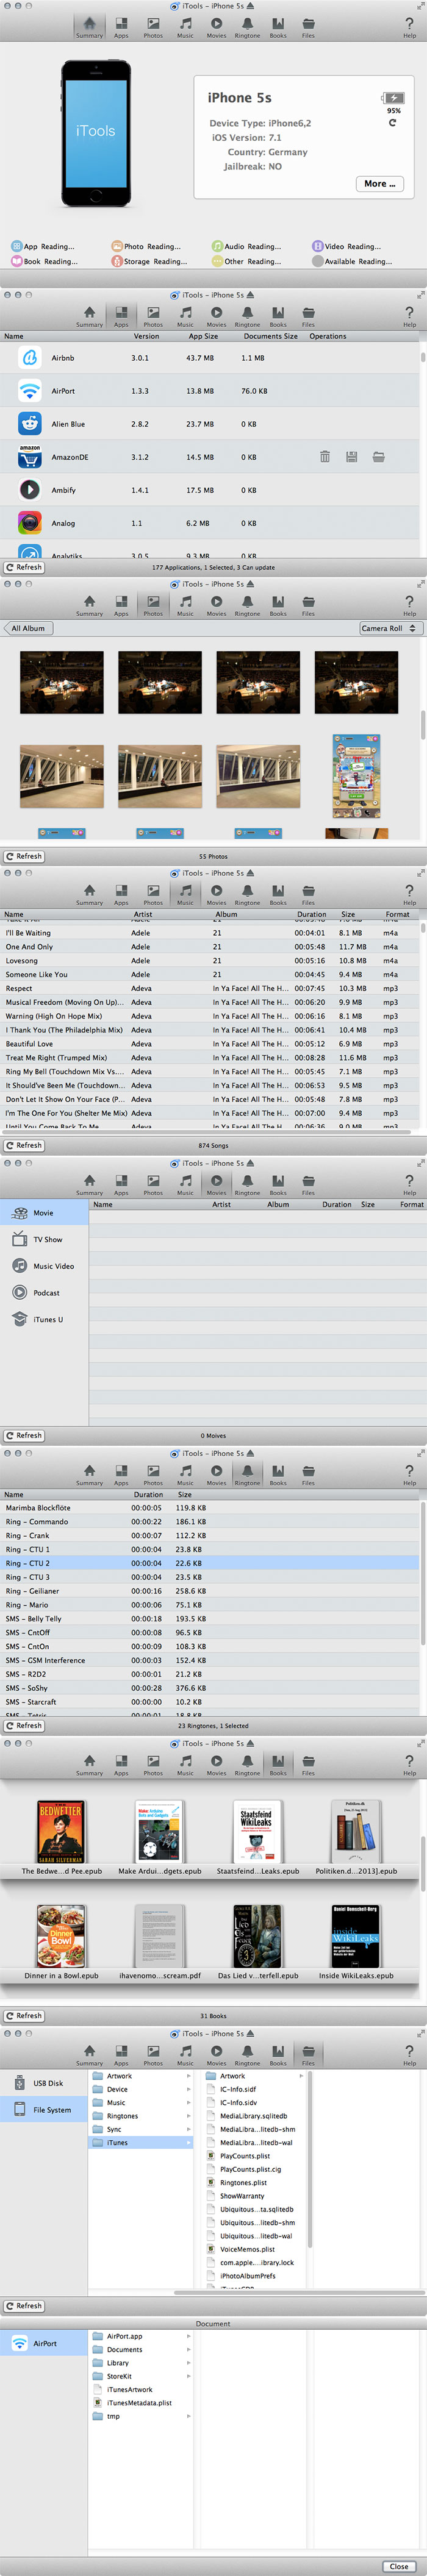Sort apps by the App Size column header
Viewport: 427px width, 2576px height.
click(203, 336)
